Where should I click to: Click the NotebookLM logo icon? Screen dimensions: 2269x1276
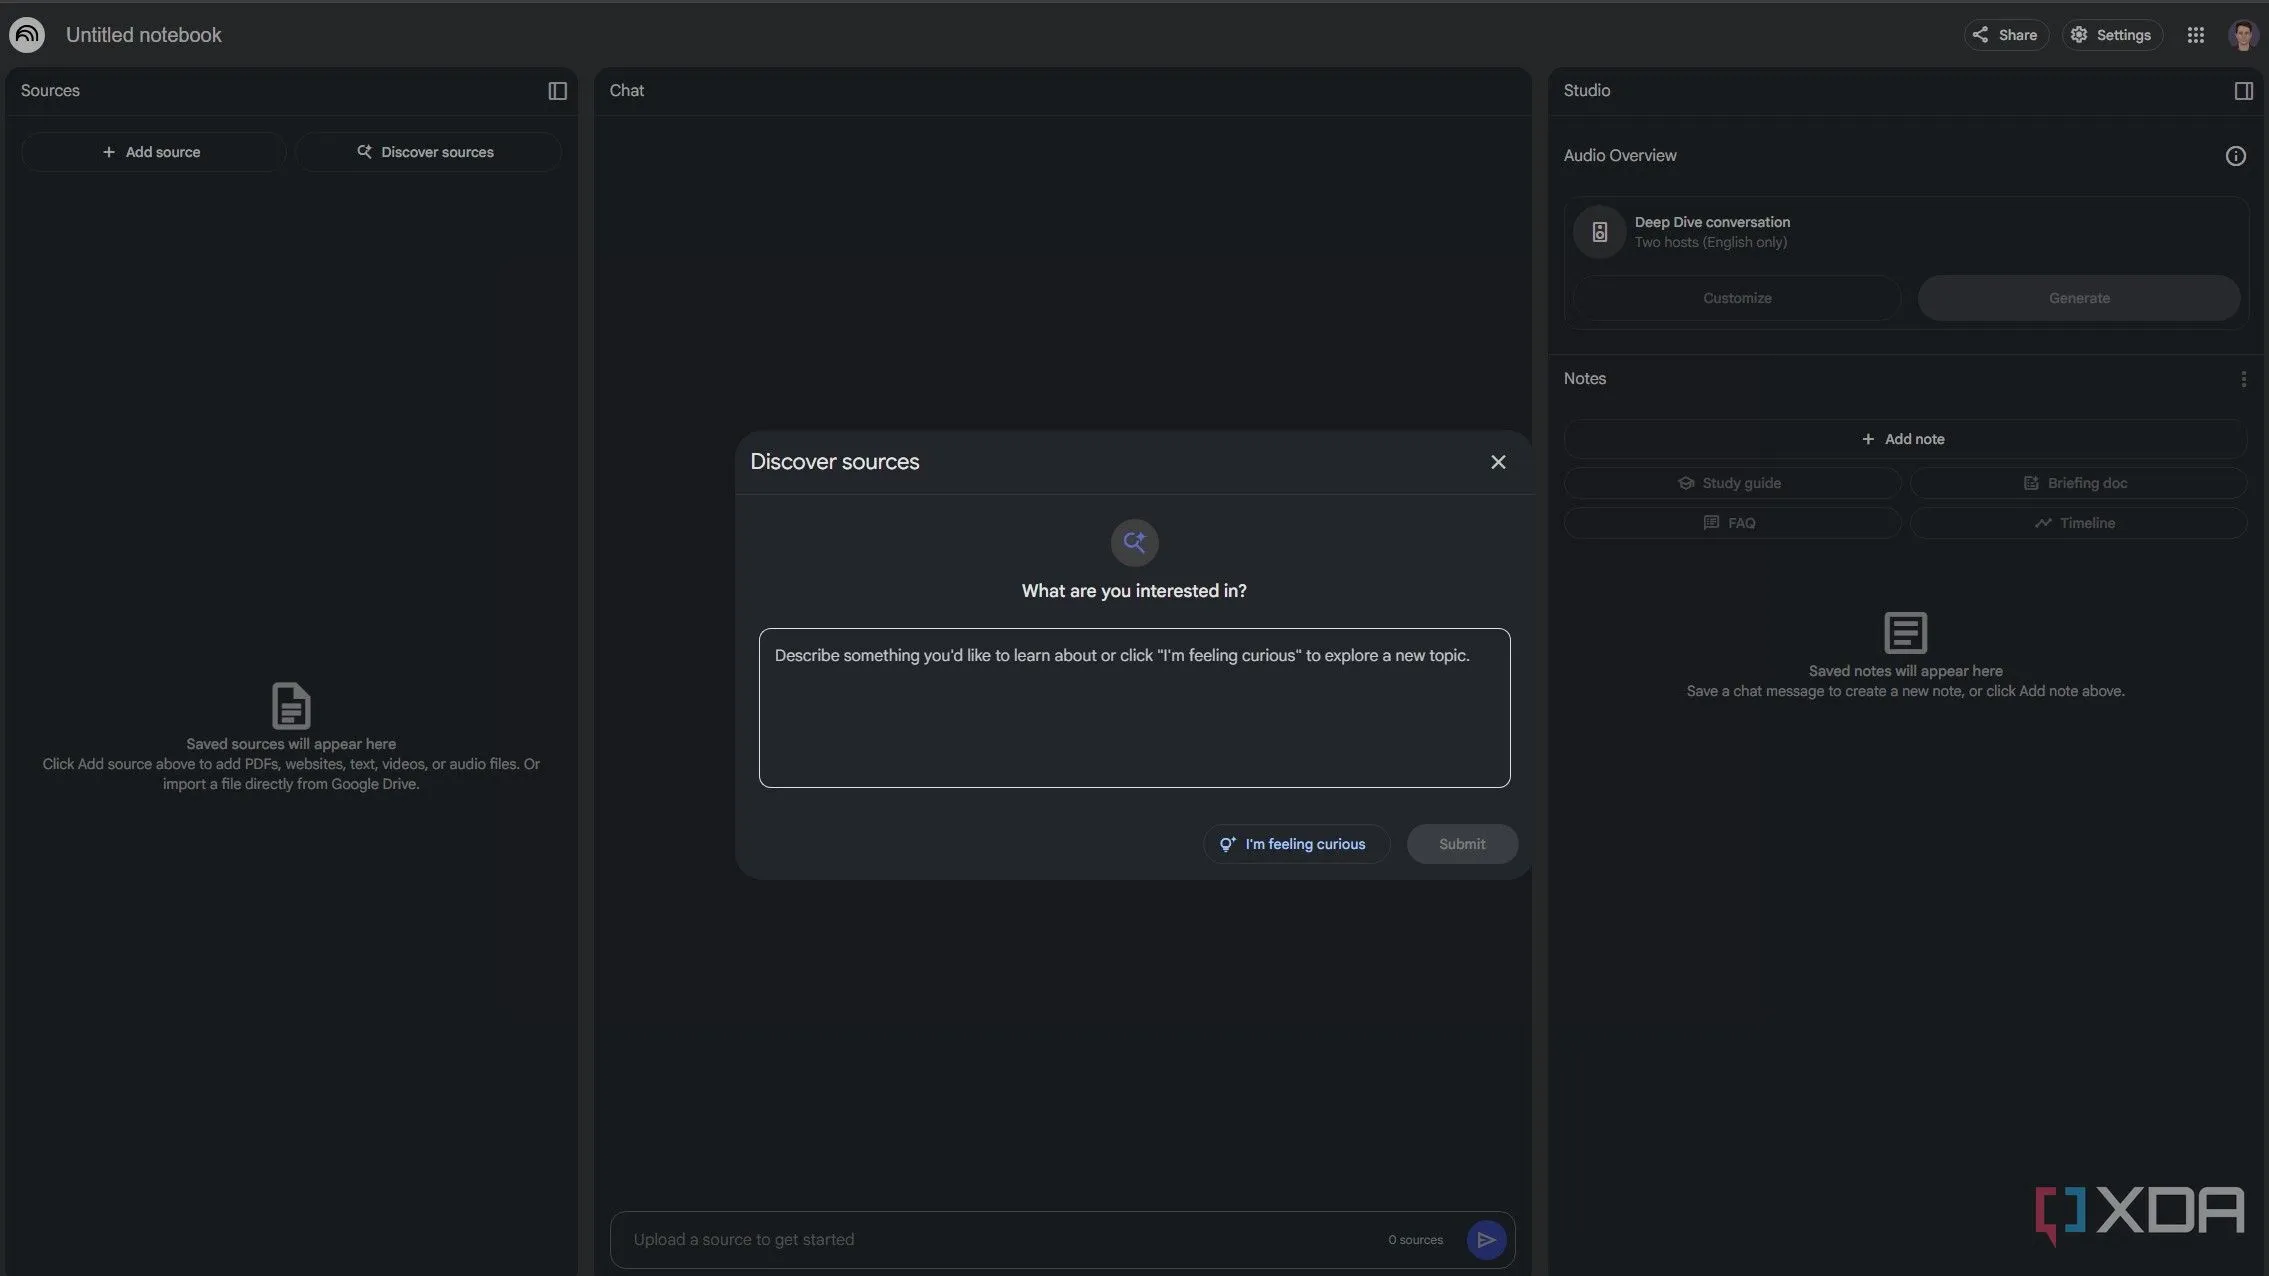(x=27, y=35)
